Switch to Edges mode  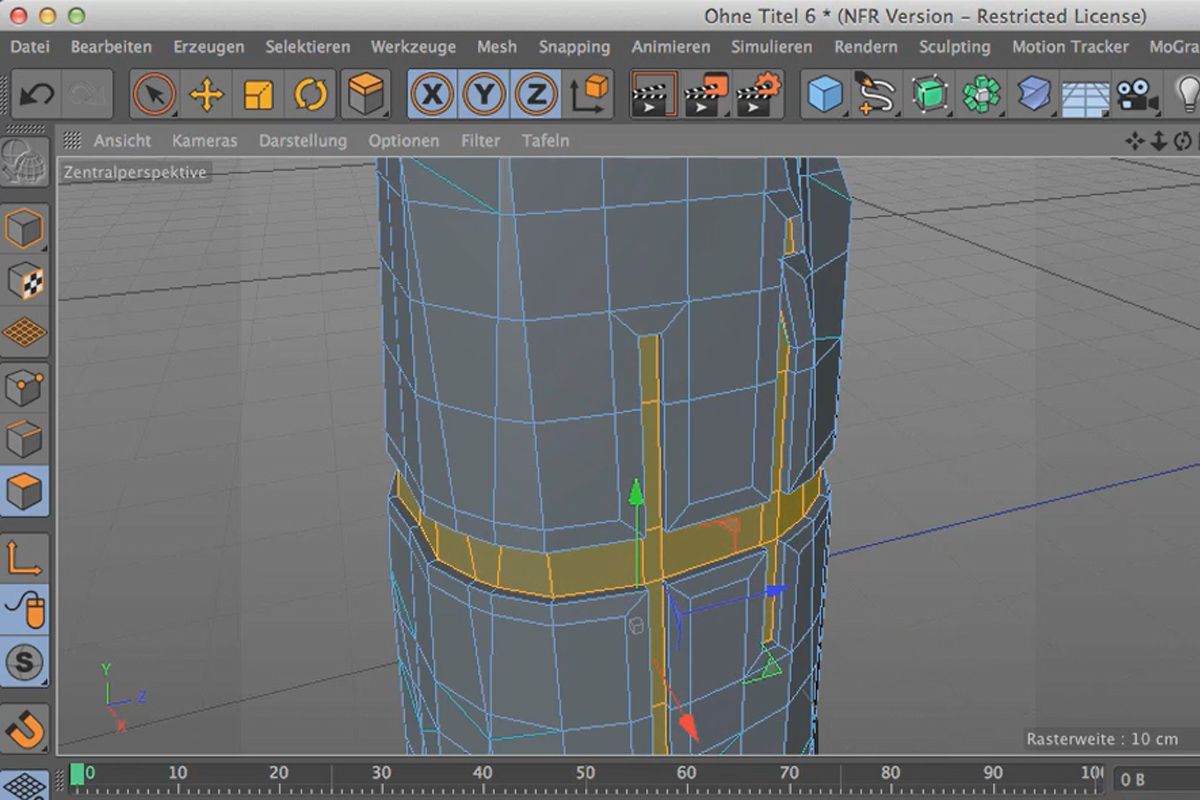click(x=25, y=439)
